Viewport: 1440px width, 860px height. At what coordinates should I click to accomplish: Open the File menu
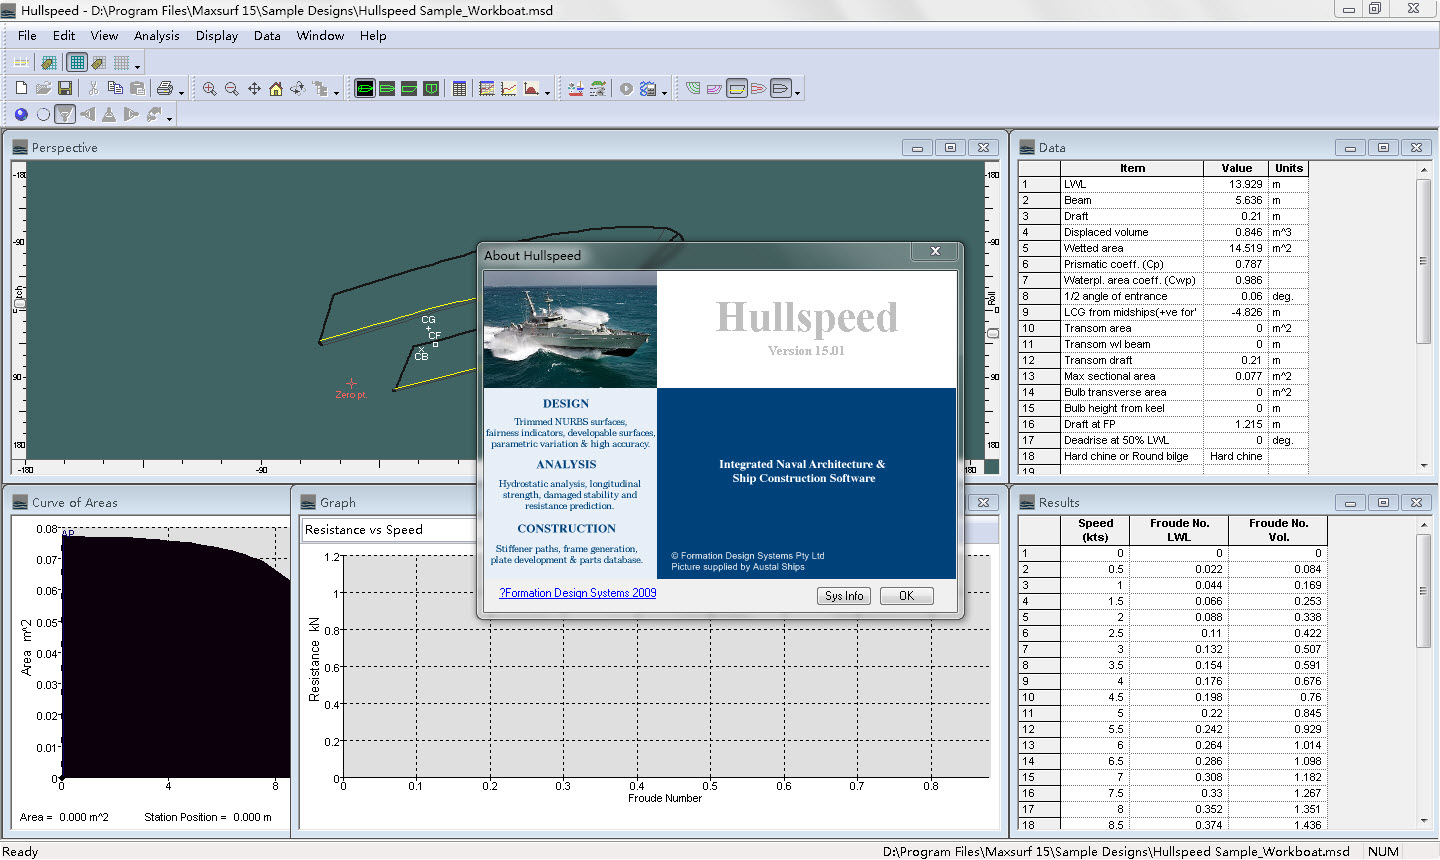pos(27,35)
